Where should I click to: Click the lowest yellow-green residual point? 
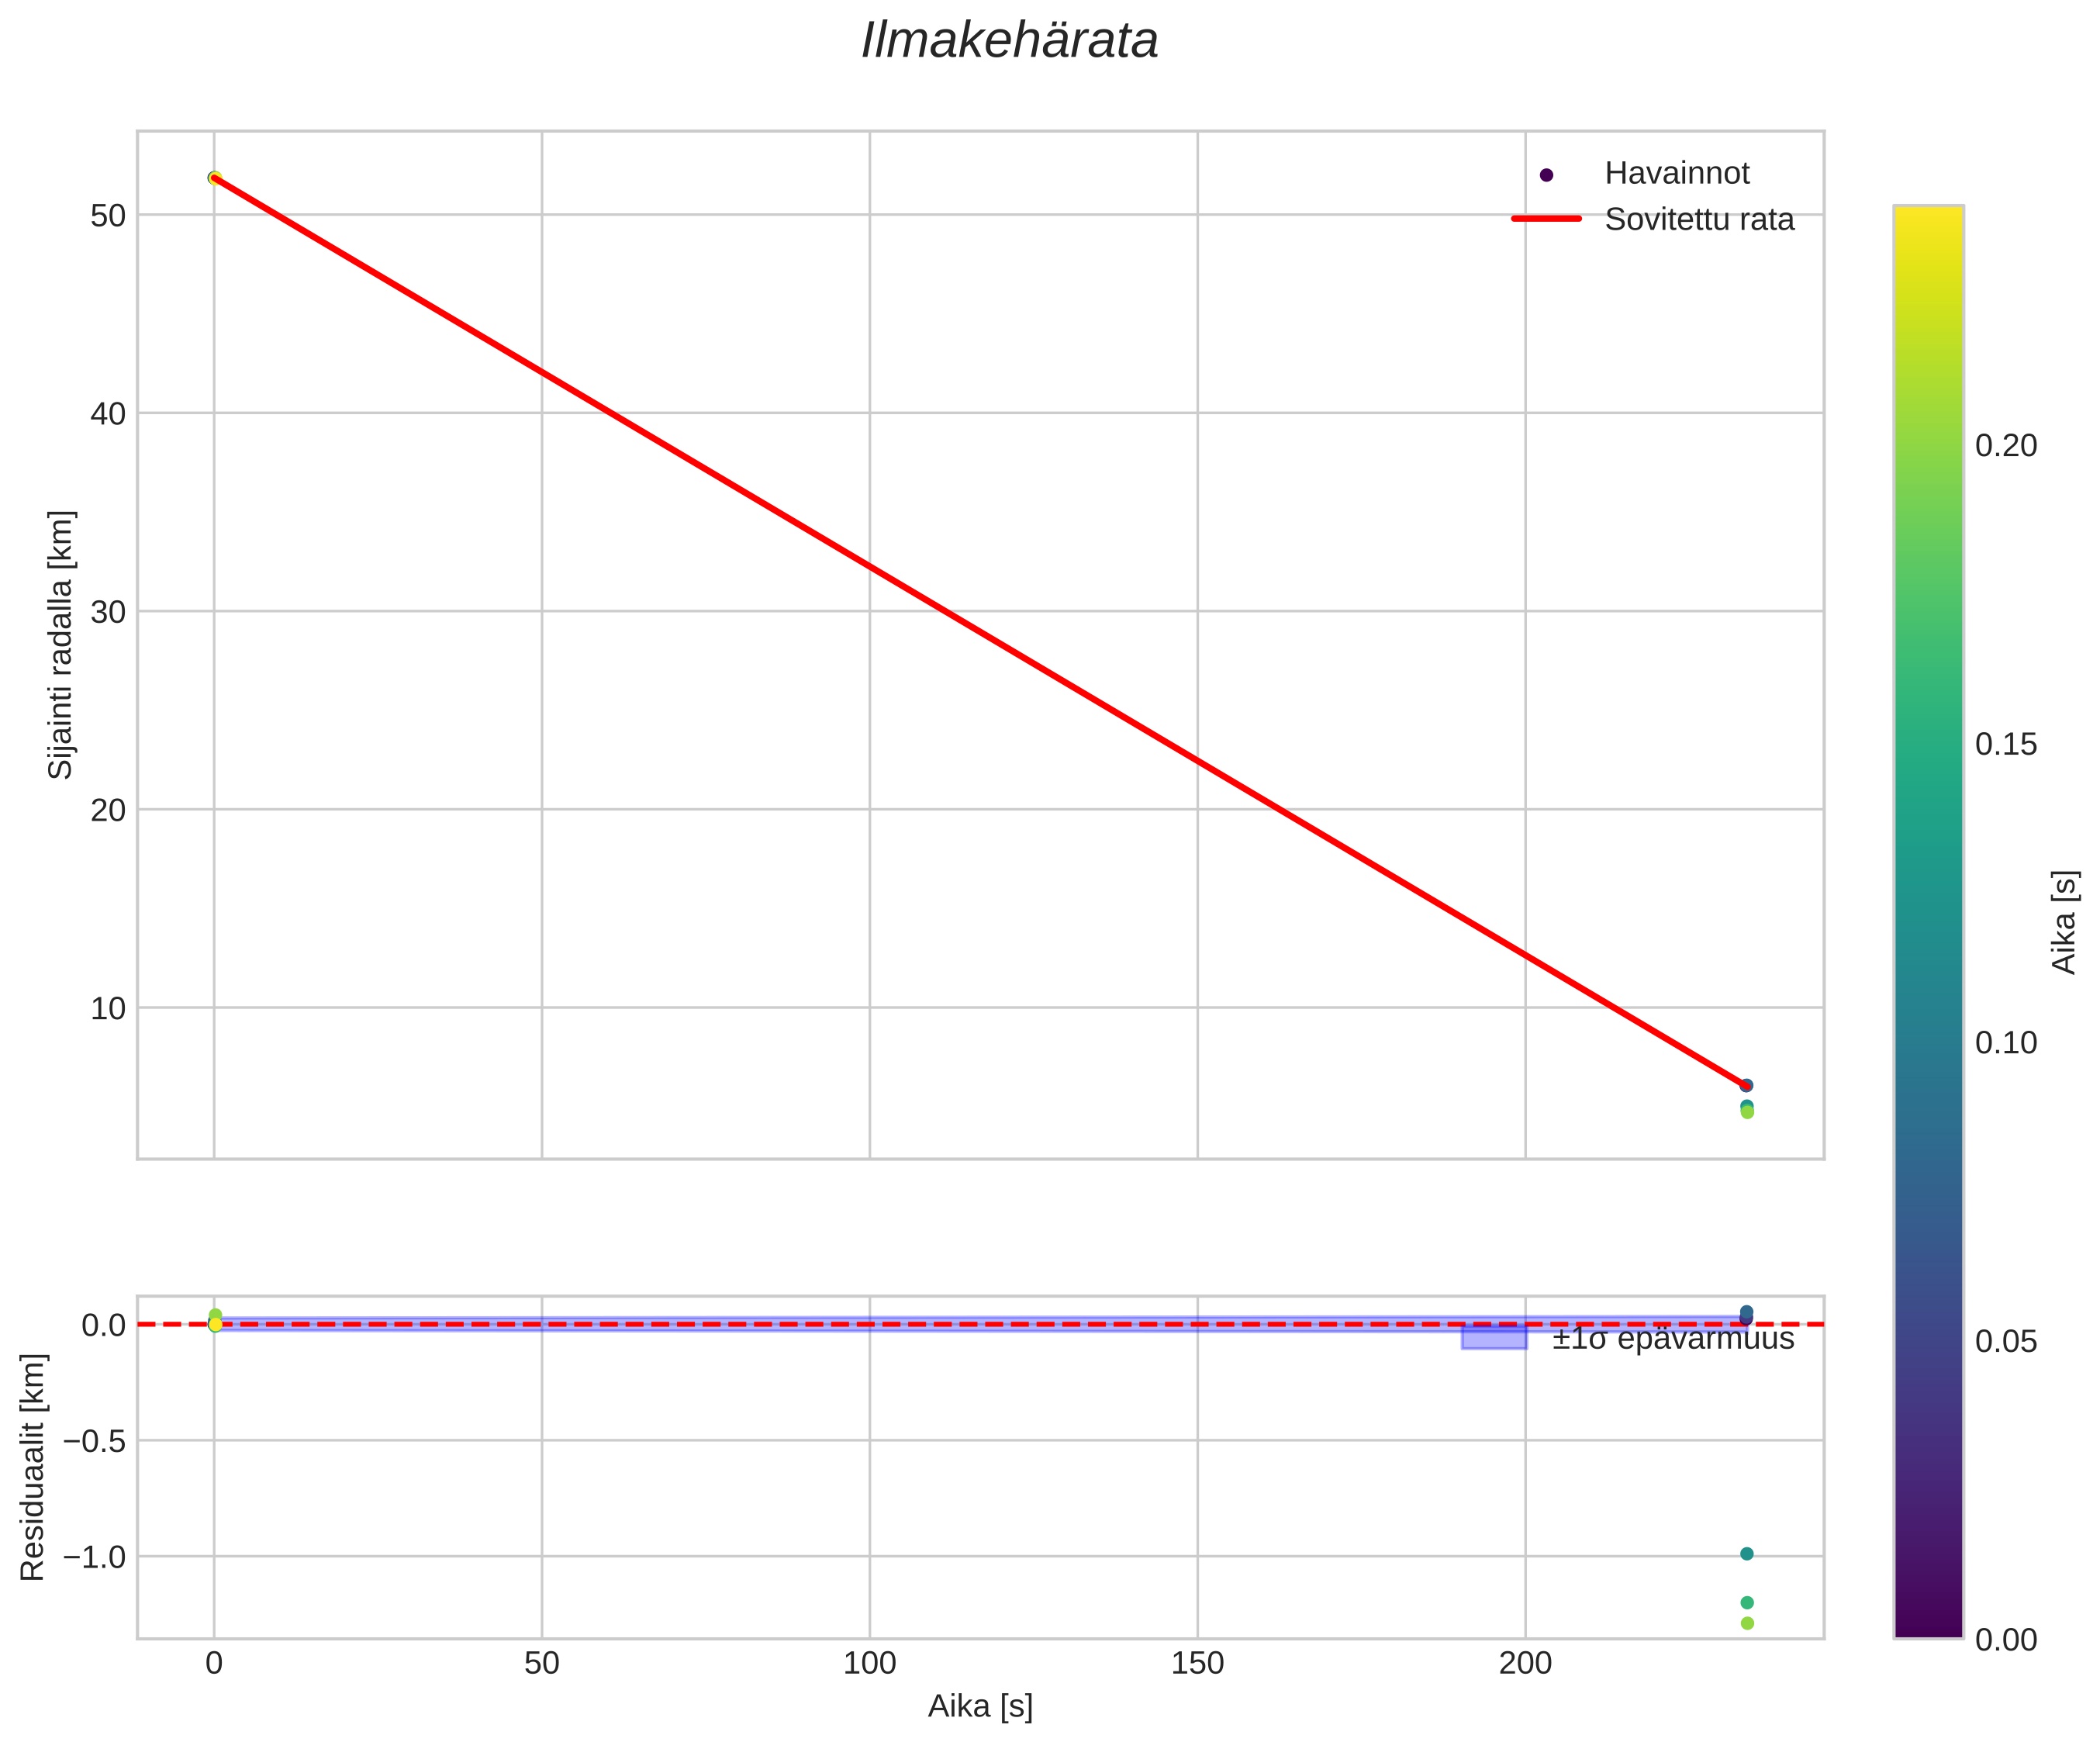[x=1747, y=1623]
